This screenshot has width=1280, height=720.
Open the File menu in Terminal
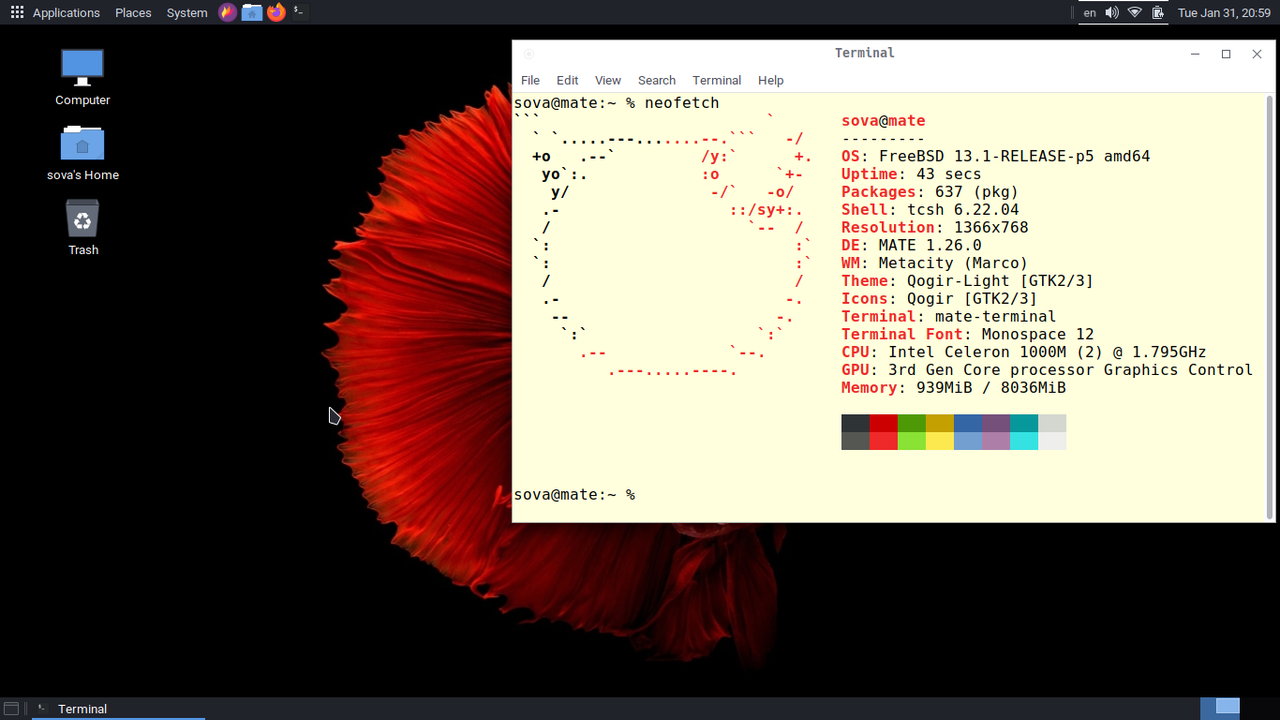530,80
